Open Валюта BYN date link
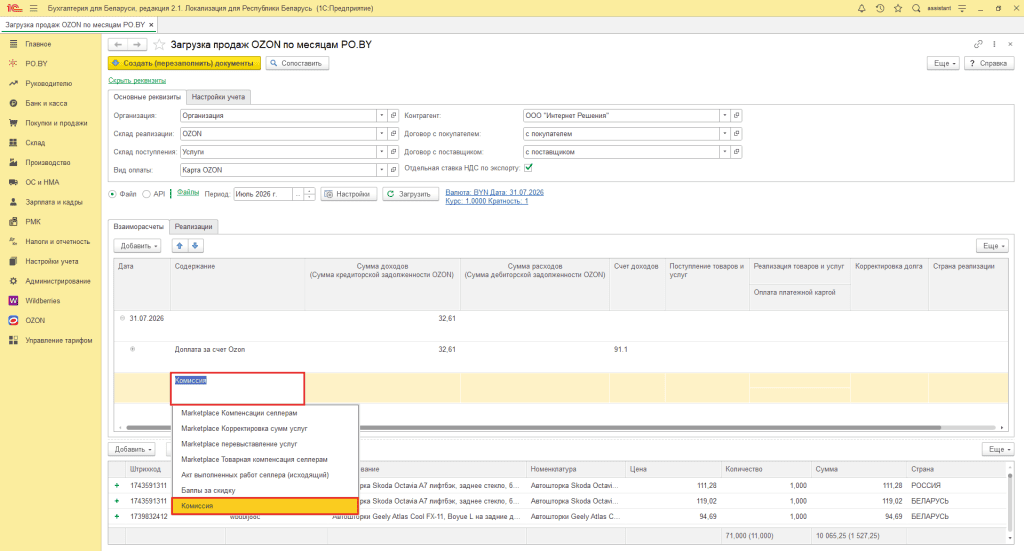This screenshot has width=1024, height=551. click(x=494, y=193)
